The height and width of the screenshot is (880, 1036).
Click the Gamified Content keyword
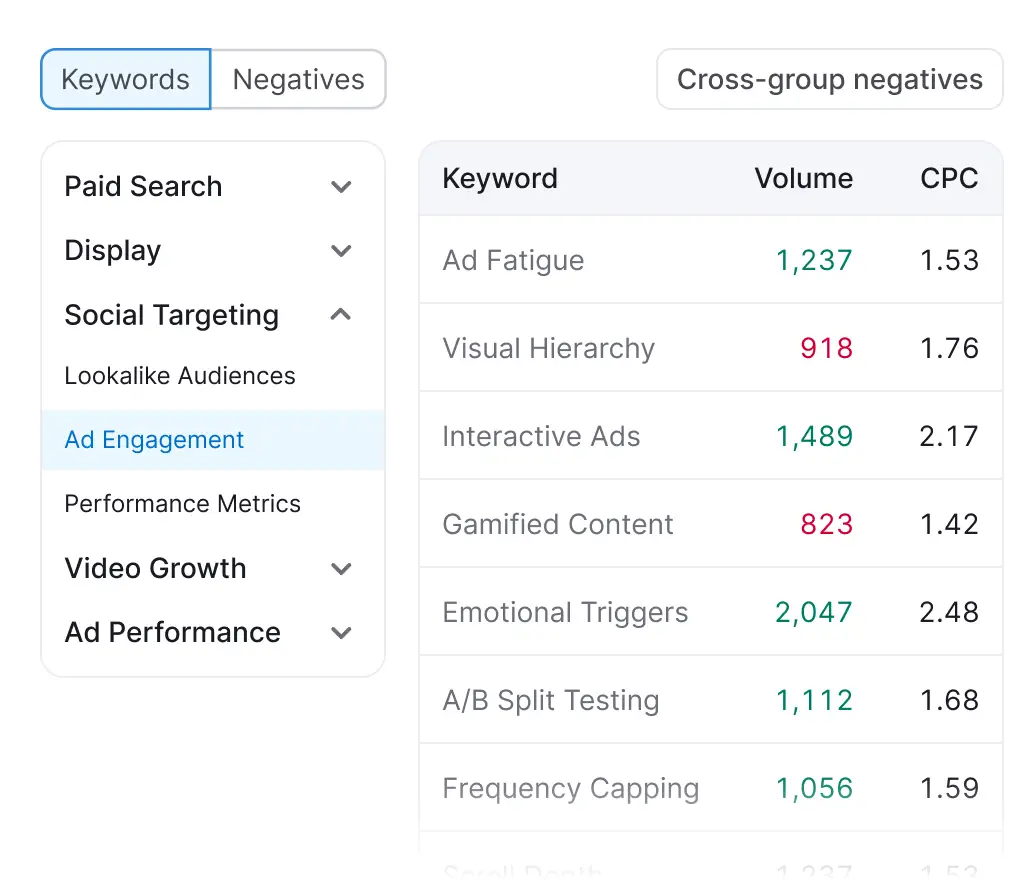point(558,525)
